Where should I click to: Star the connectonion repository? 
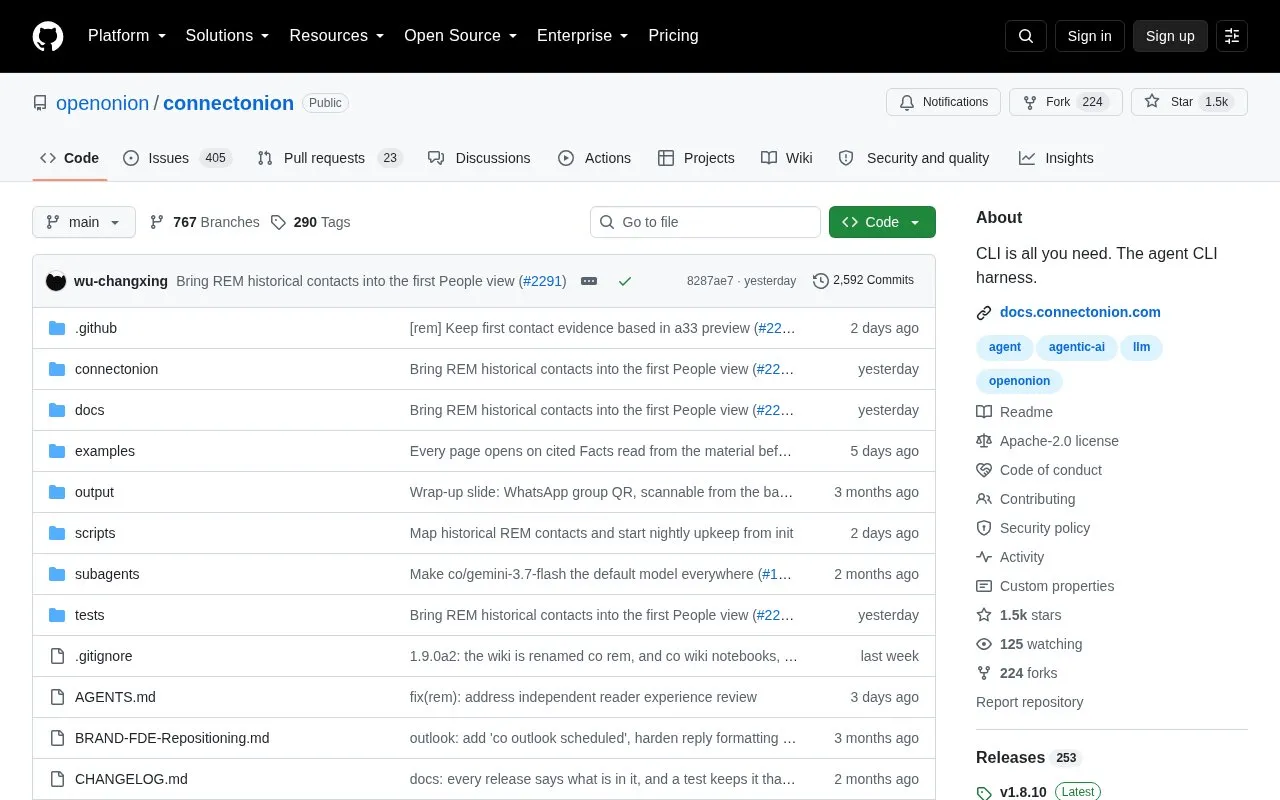click(1189, 102)
